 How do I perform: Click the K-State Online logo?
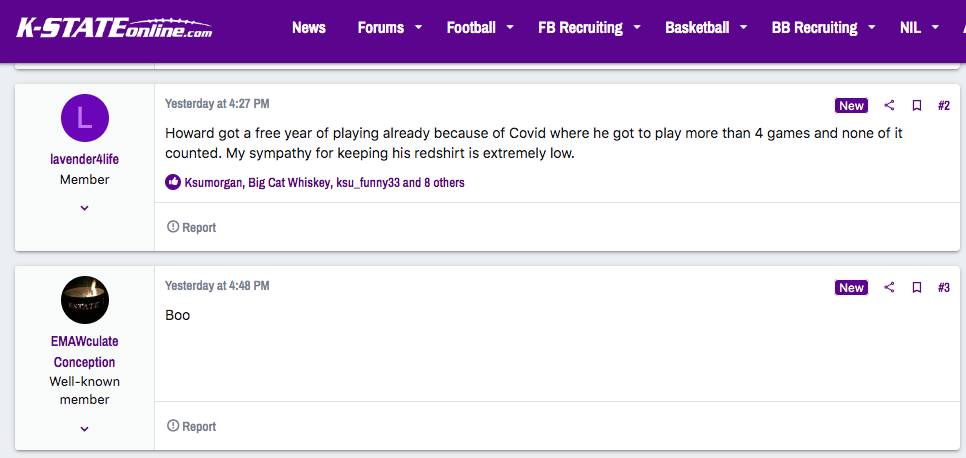(x=115, y=27)
